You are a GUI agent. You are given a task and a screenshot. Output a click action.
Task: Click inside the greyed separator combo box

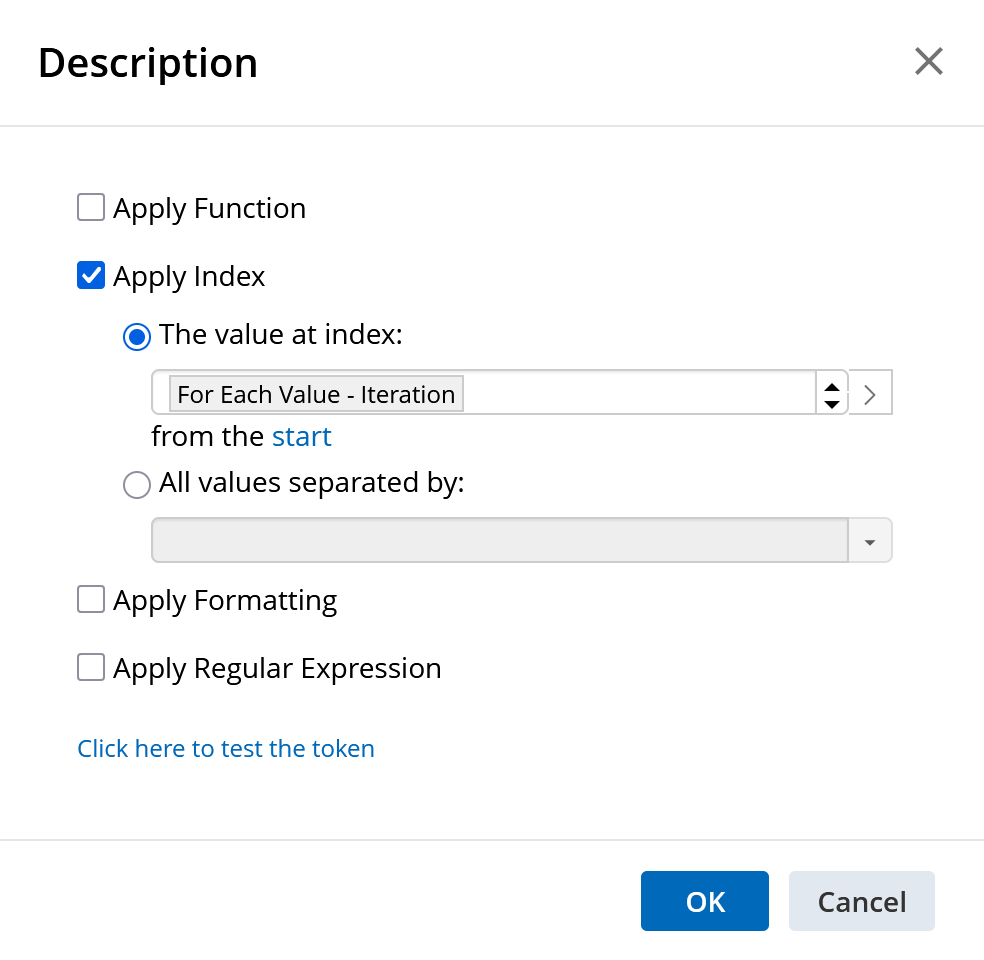point(500,541)
